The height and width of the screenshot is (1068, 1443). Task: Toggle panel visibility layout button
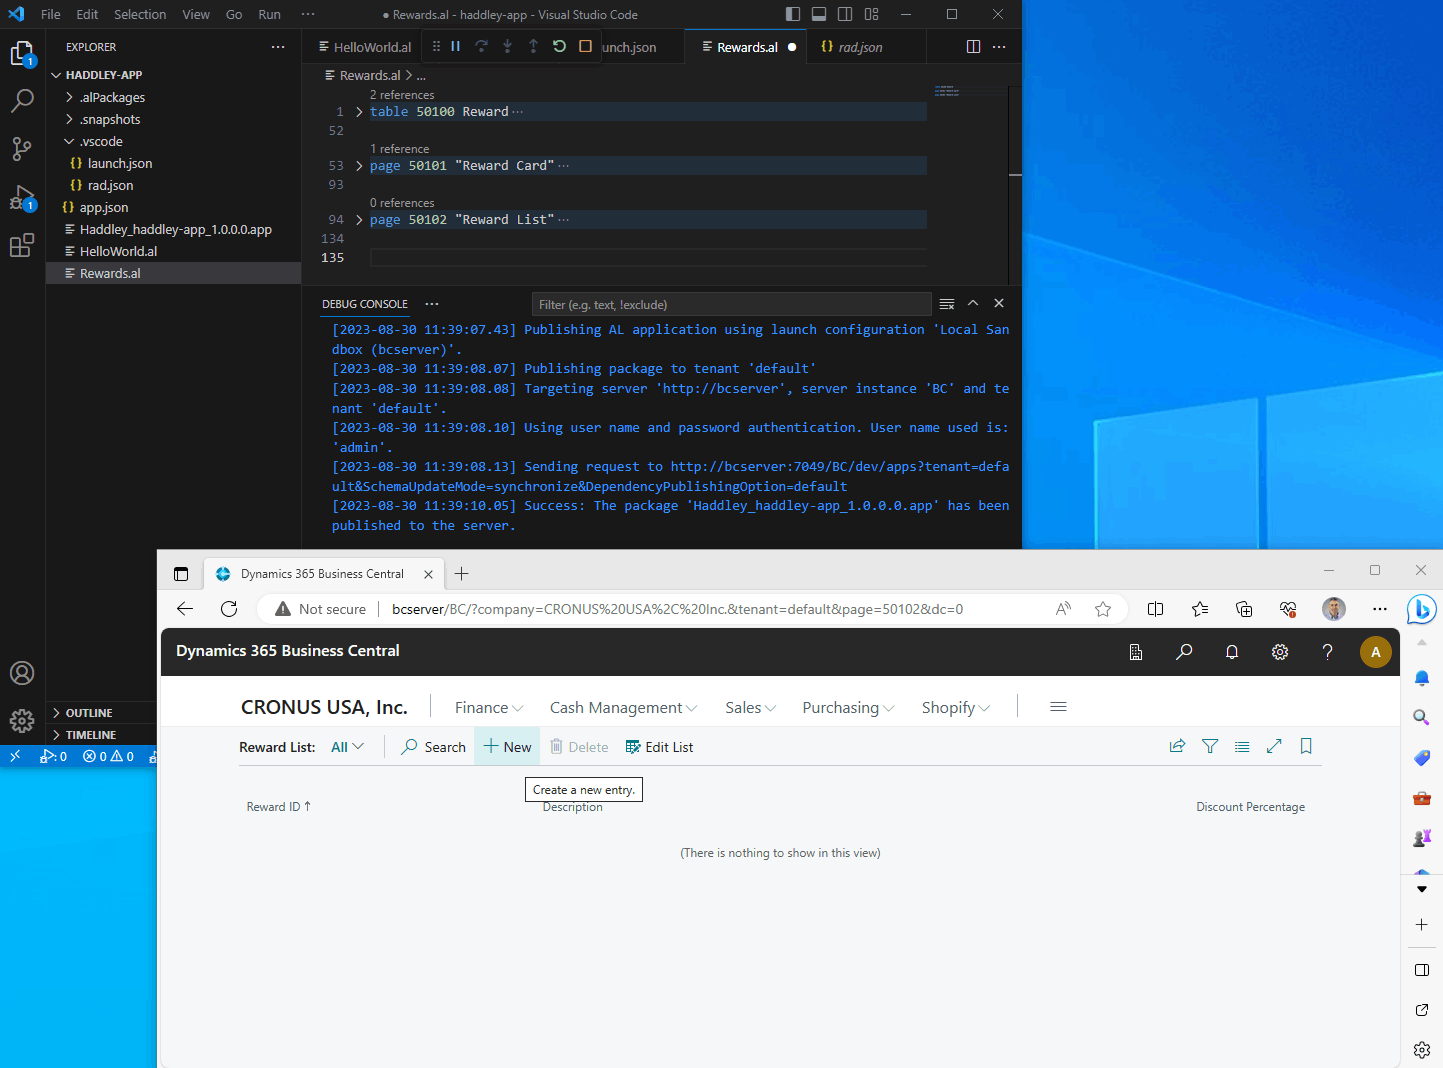[x=819, y=14]
